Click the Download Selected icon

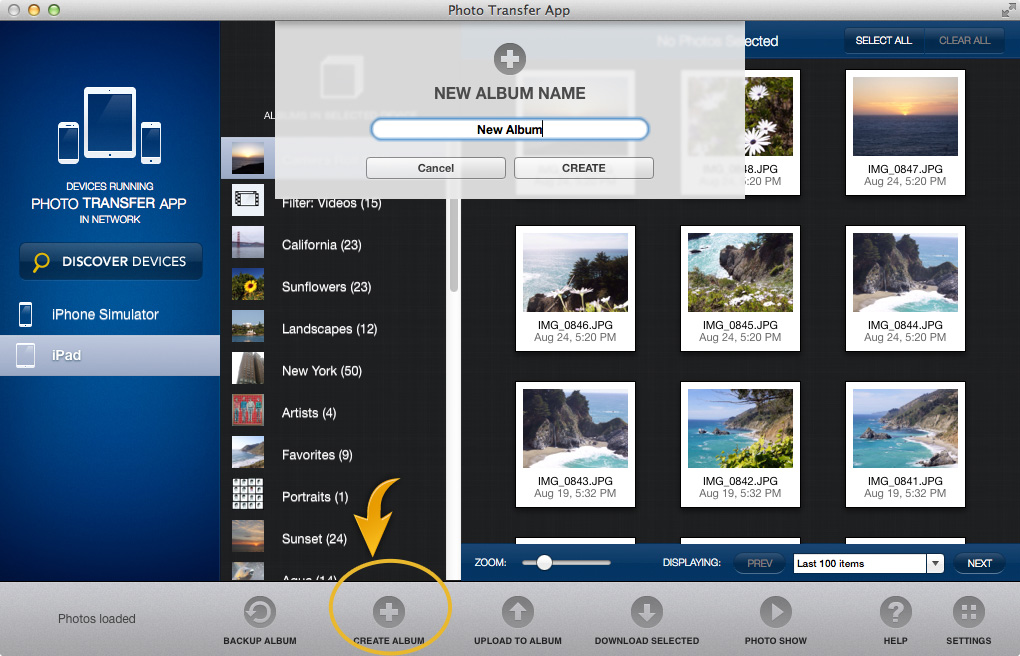point(647,612)
